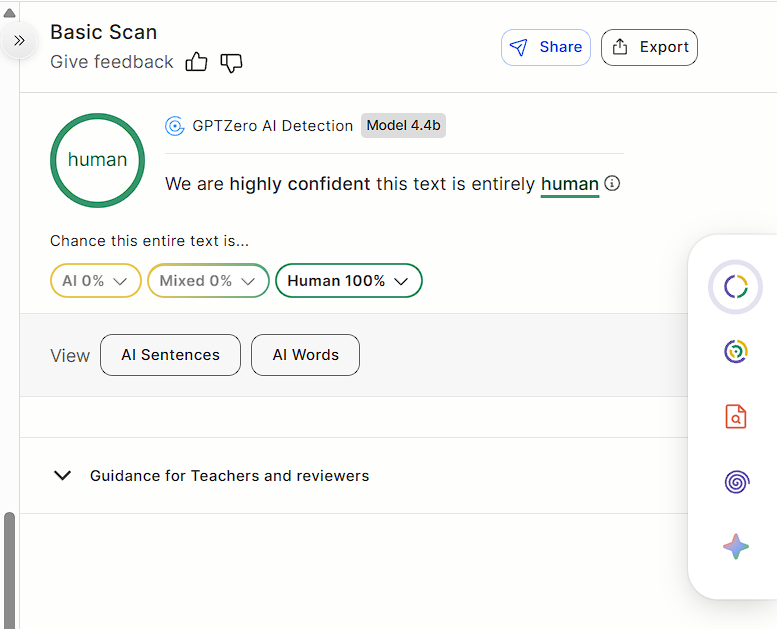The height and width of the screenshot is (629, 777).
Task: Click the info icon next to human
Action: tap(613, 184)
